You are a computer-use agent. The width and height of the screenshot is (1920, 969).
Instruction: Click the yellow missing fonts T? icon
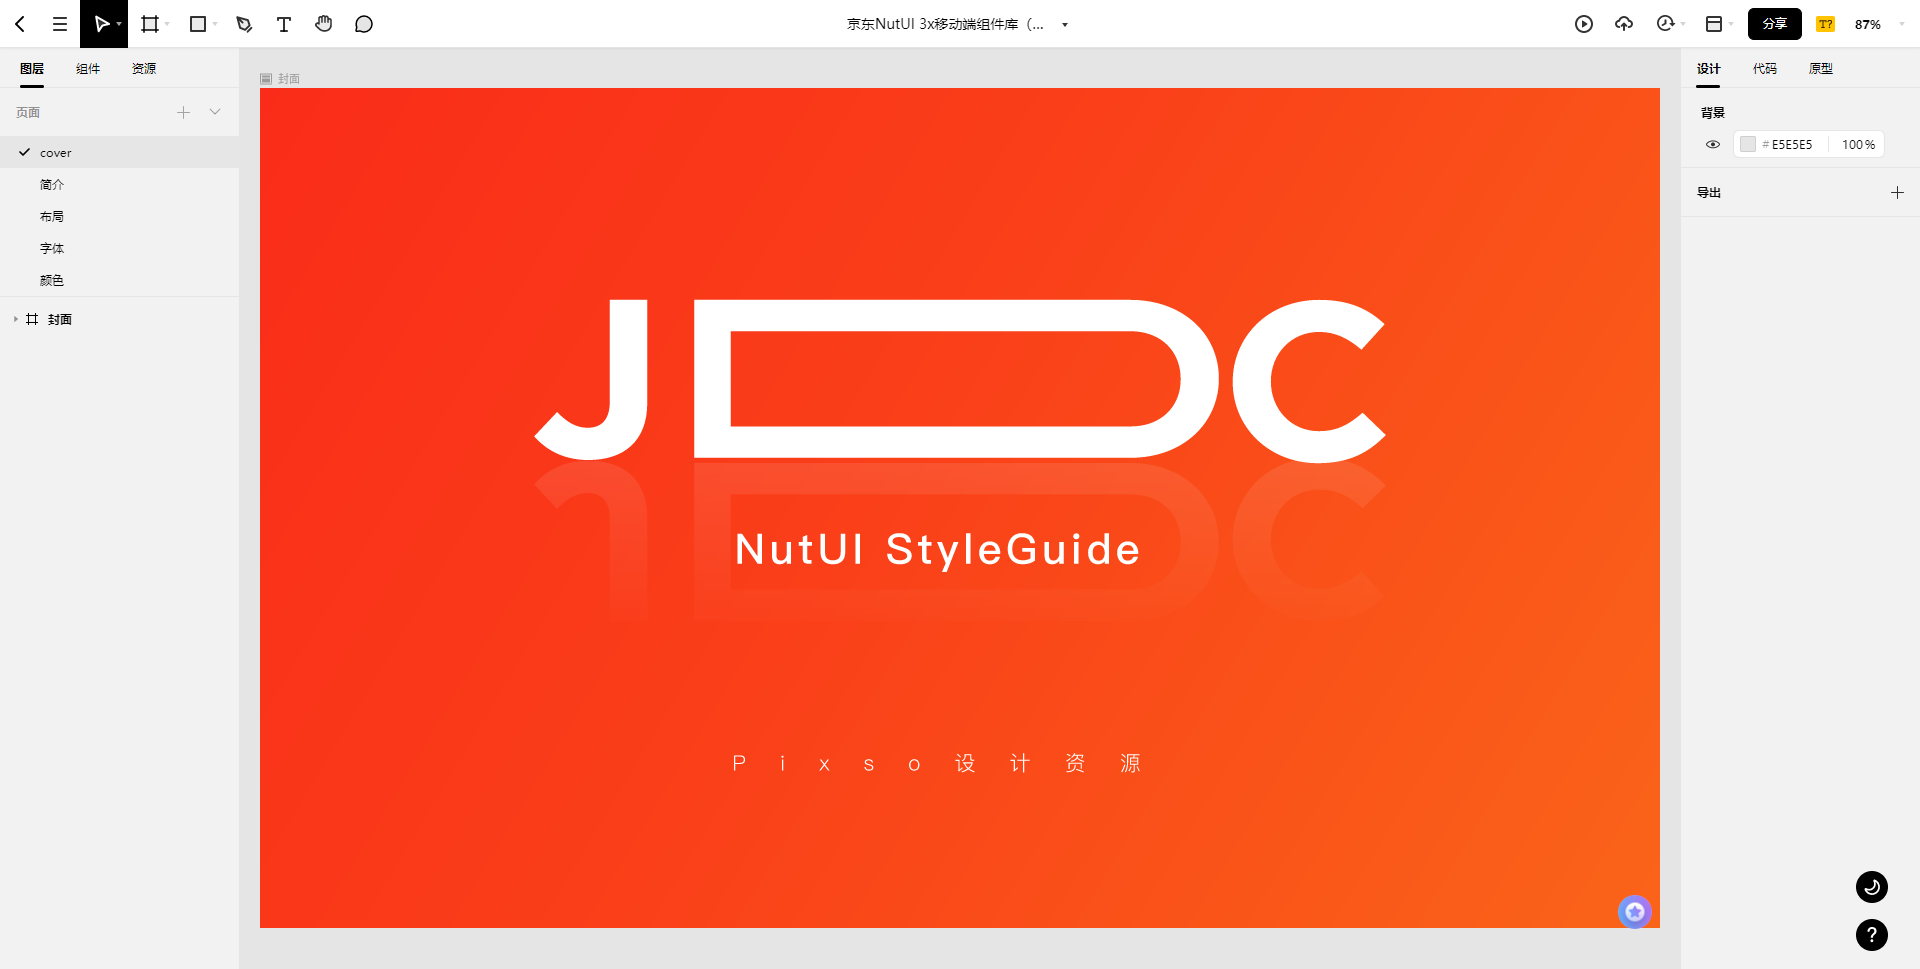point(1826,24)
